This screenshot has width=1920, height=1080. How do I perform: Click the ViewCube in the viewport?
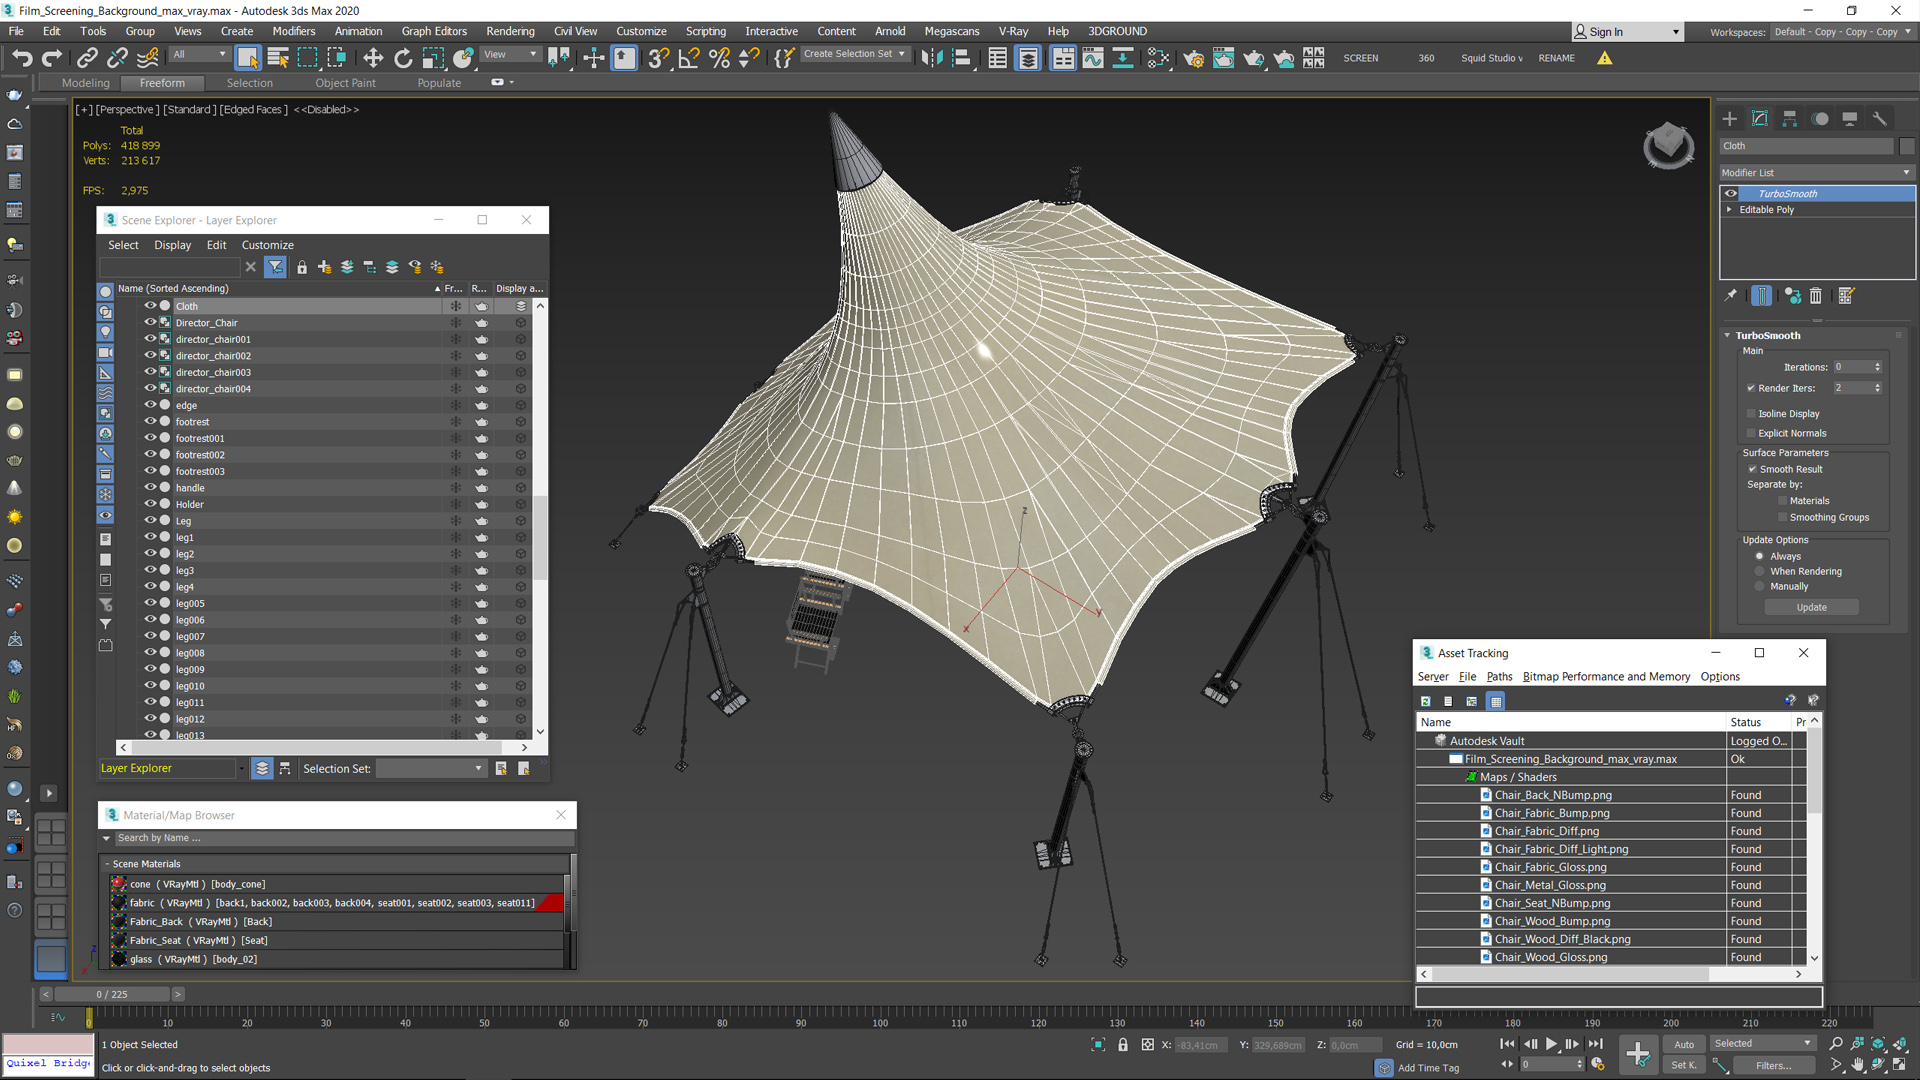pos(1668,146)
